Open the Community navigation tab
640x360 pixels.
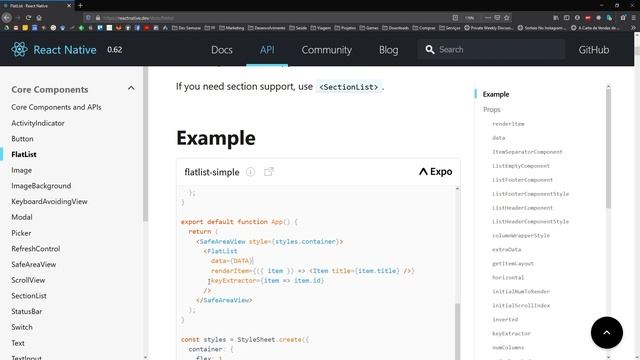click(327, 50)
